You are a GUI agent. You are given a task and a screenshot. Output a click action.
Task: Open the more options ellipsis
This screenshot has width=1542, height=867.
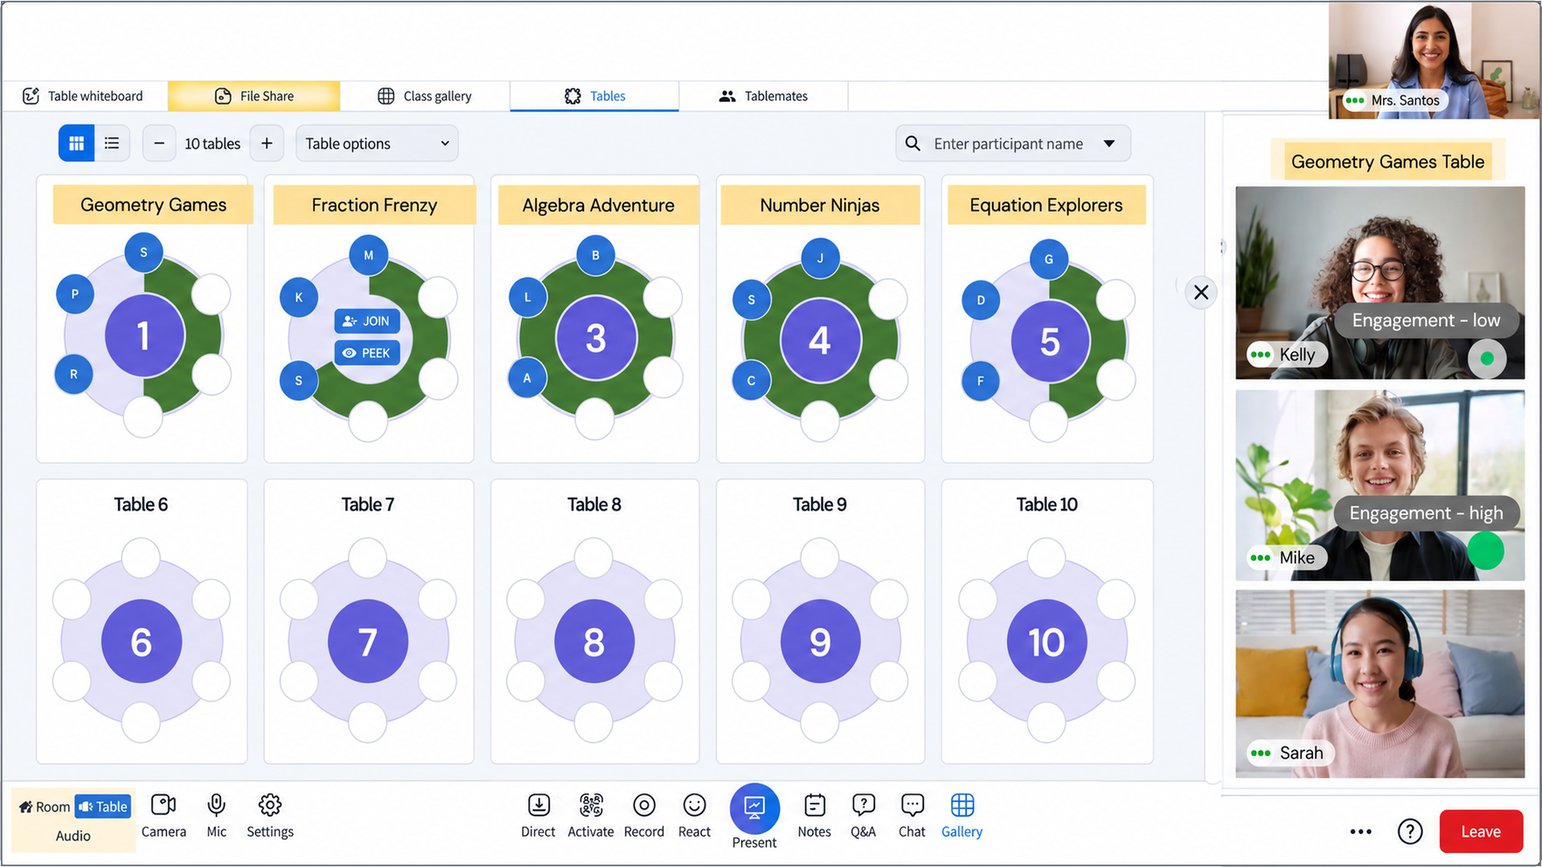(x=1361, y=831)
